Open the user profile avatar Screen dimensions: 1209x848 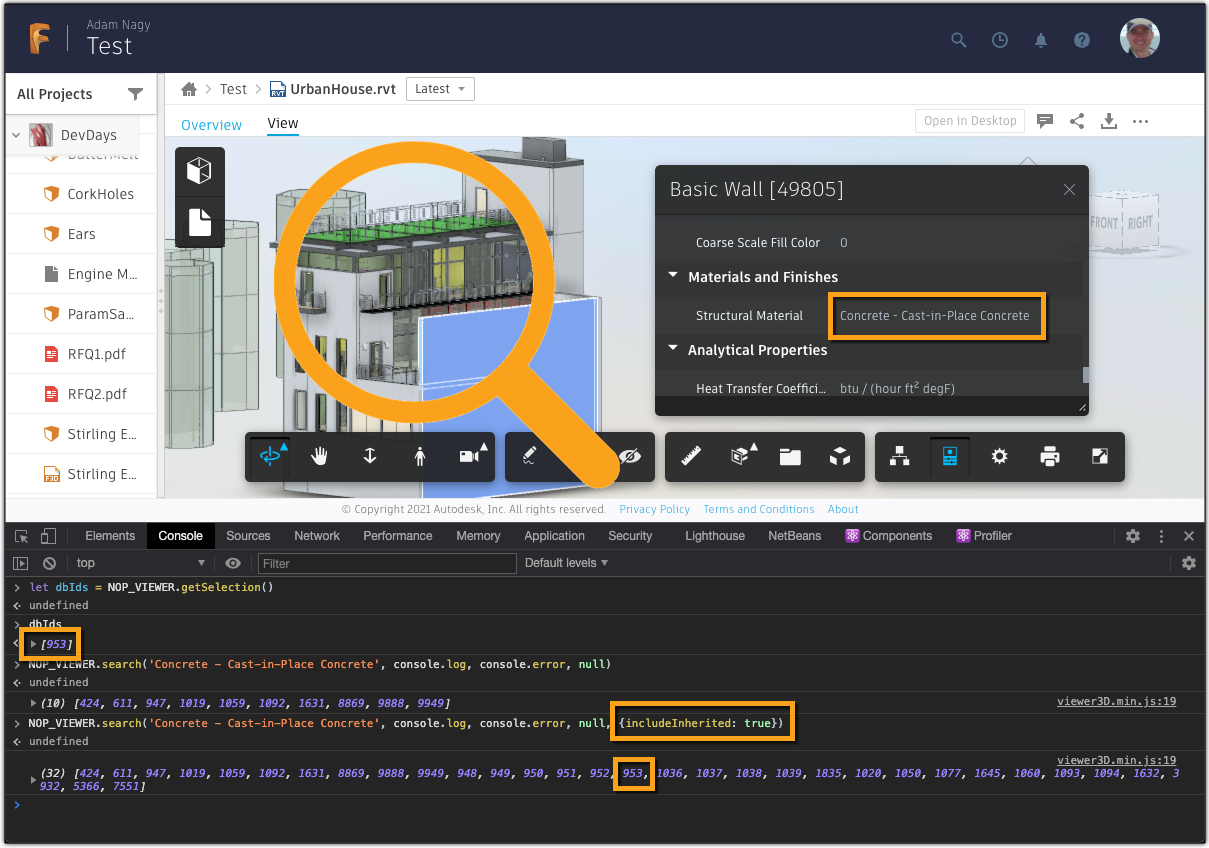pos(1140,38)
